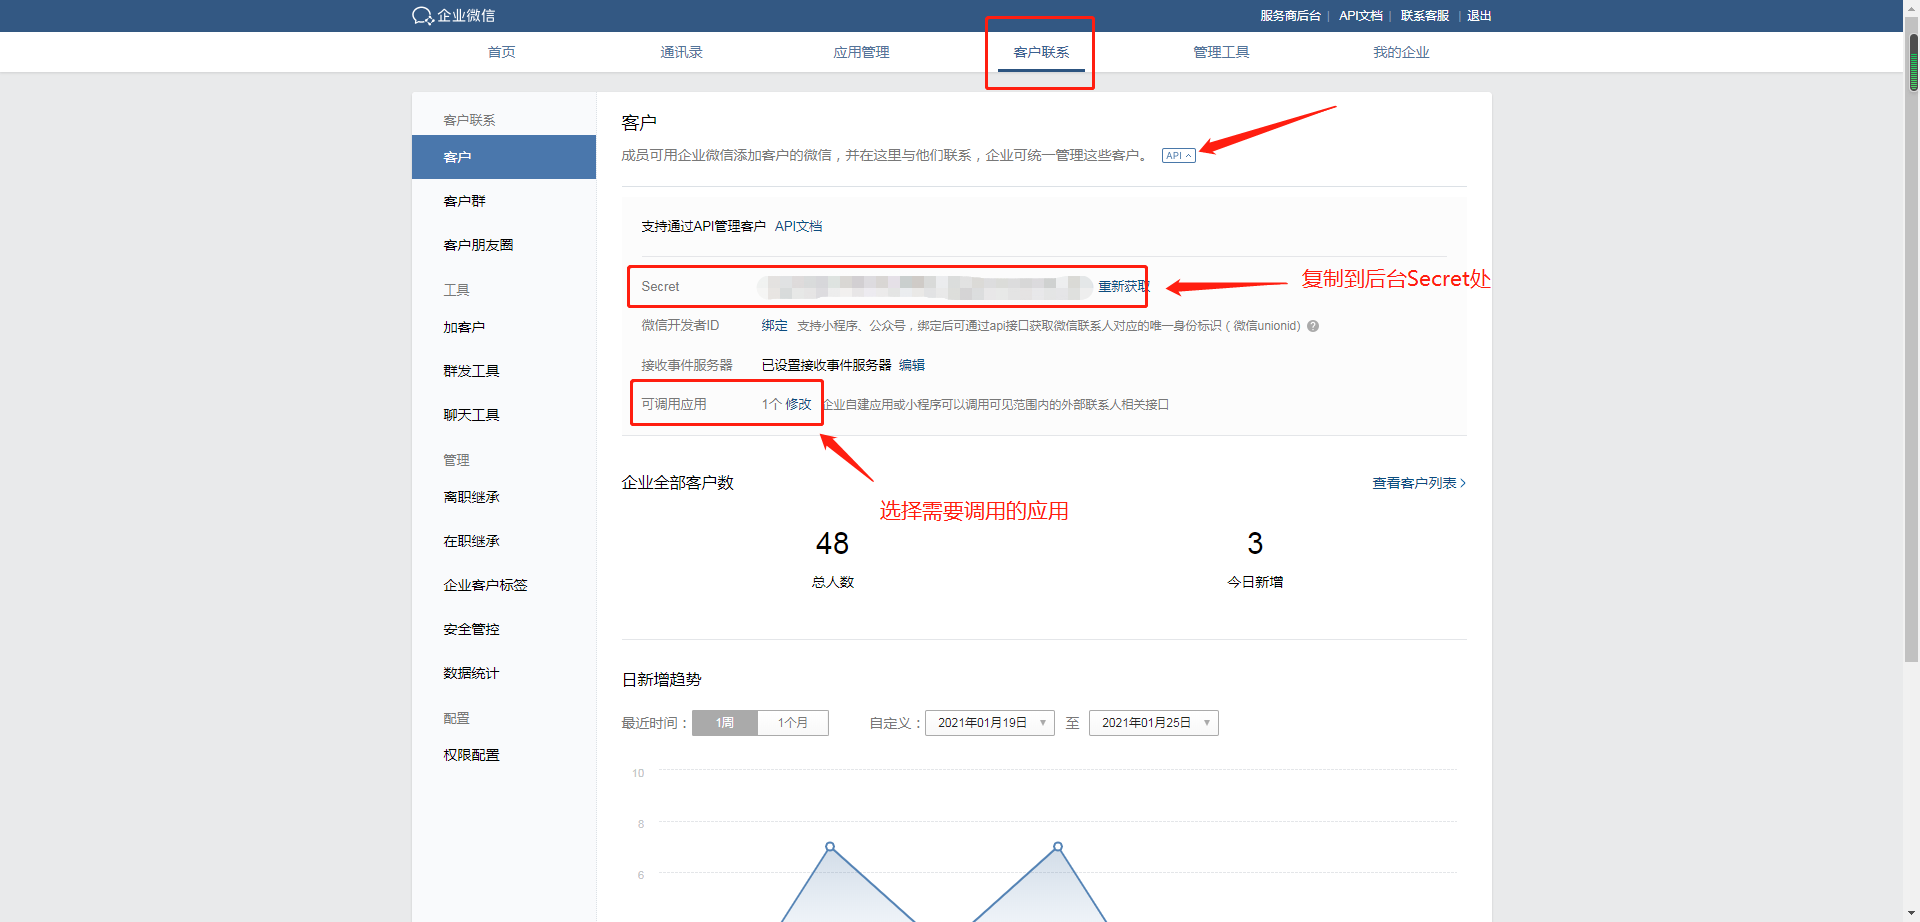Open the API文档 link
1920x922 pixels.
pyautogui.click(x=798, y=226)
